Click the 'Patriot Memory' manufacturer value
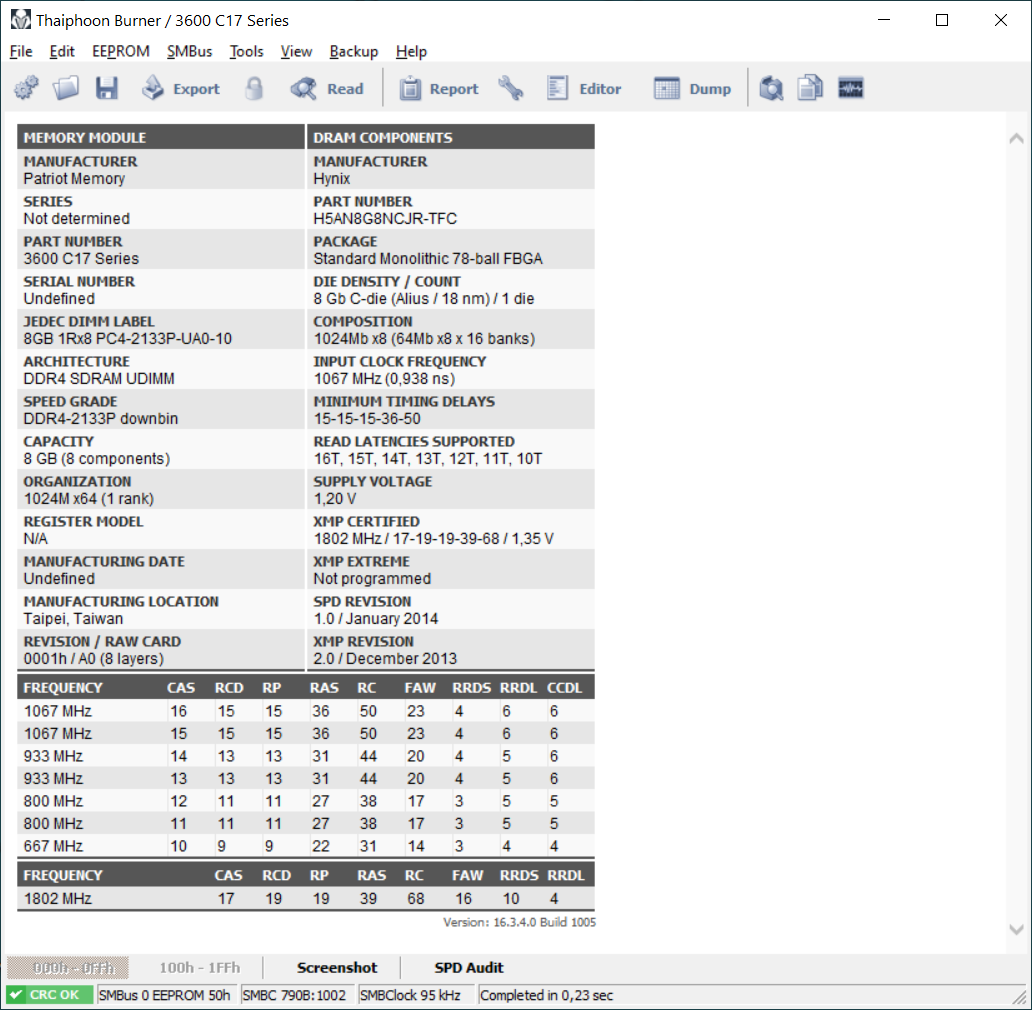 (74, 179)
